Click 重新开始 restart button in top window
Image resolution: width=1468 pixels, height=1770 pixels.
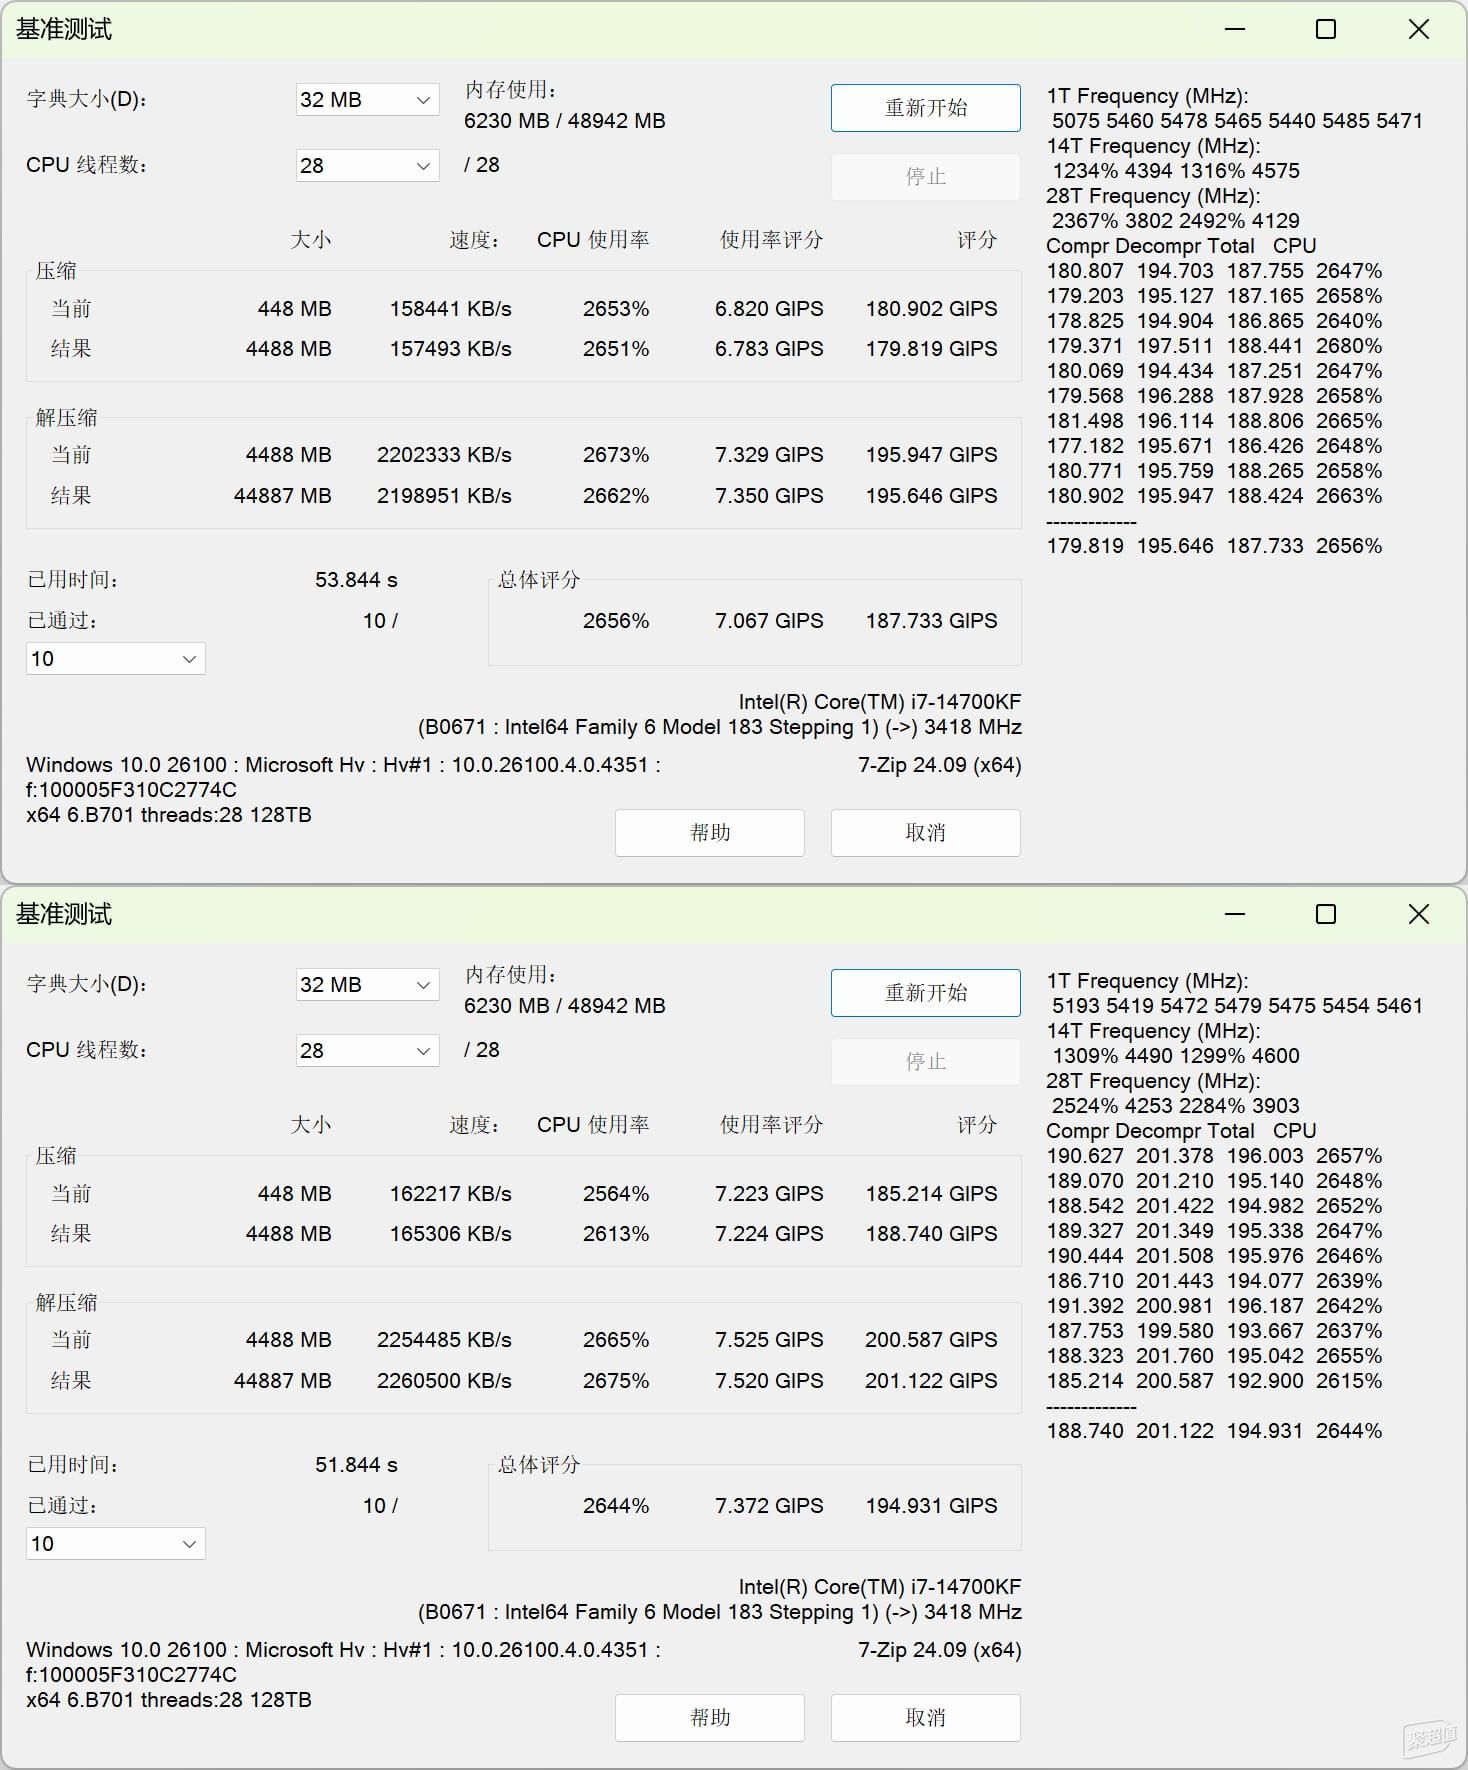[x=926, y=108]
